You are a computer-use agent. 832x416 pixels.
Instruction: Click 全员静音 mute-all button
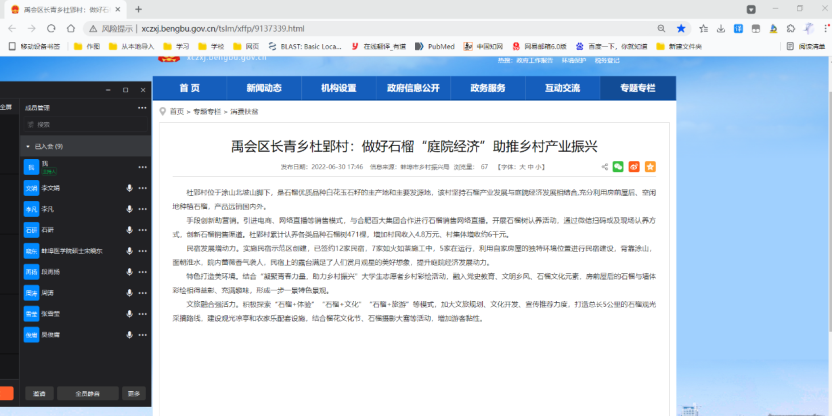[x=88, y=393]
